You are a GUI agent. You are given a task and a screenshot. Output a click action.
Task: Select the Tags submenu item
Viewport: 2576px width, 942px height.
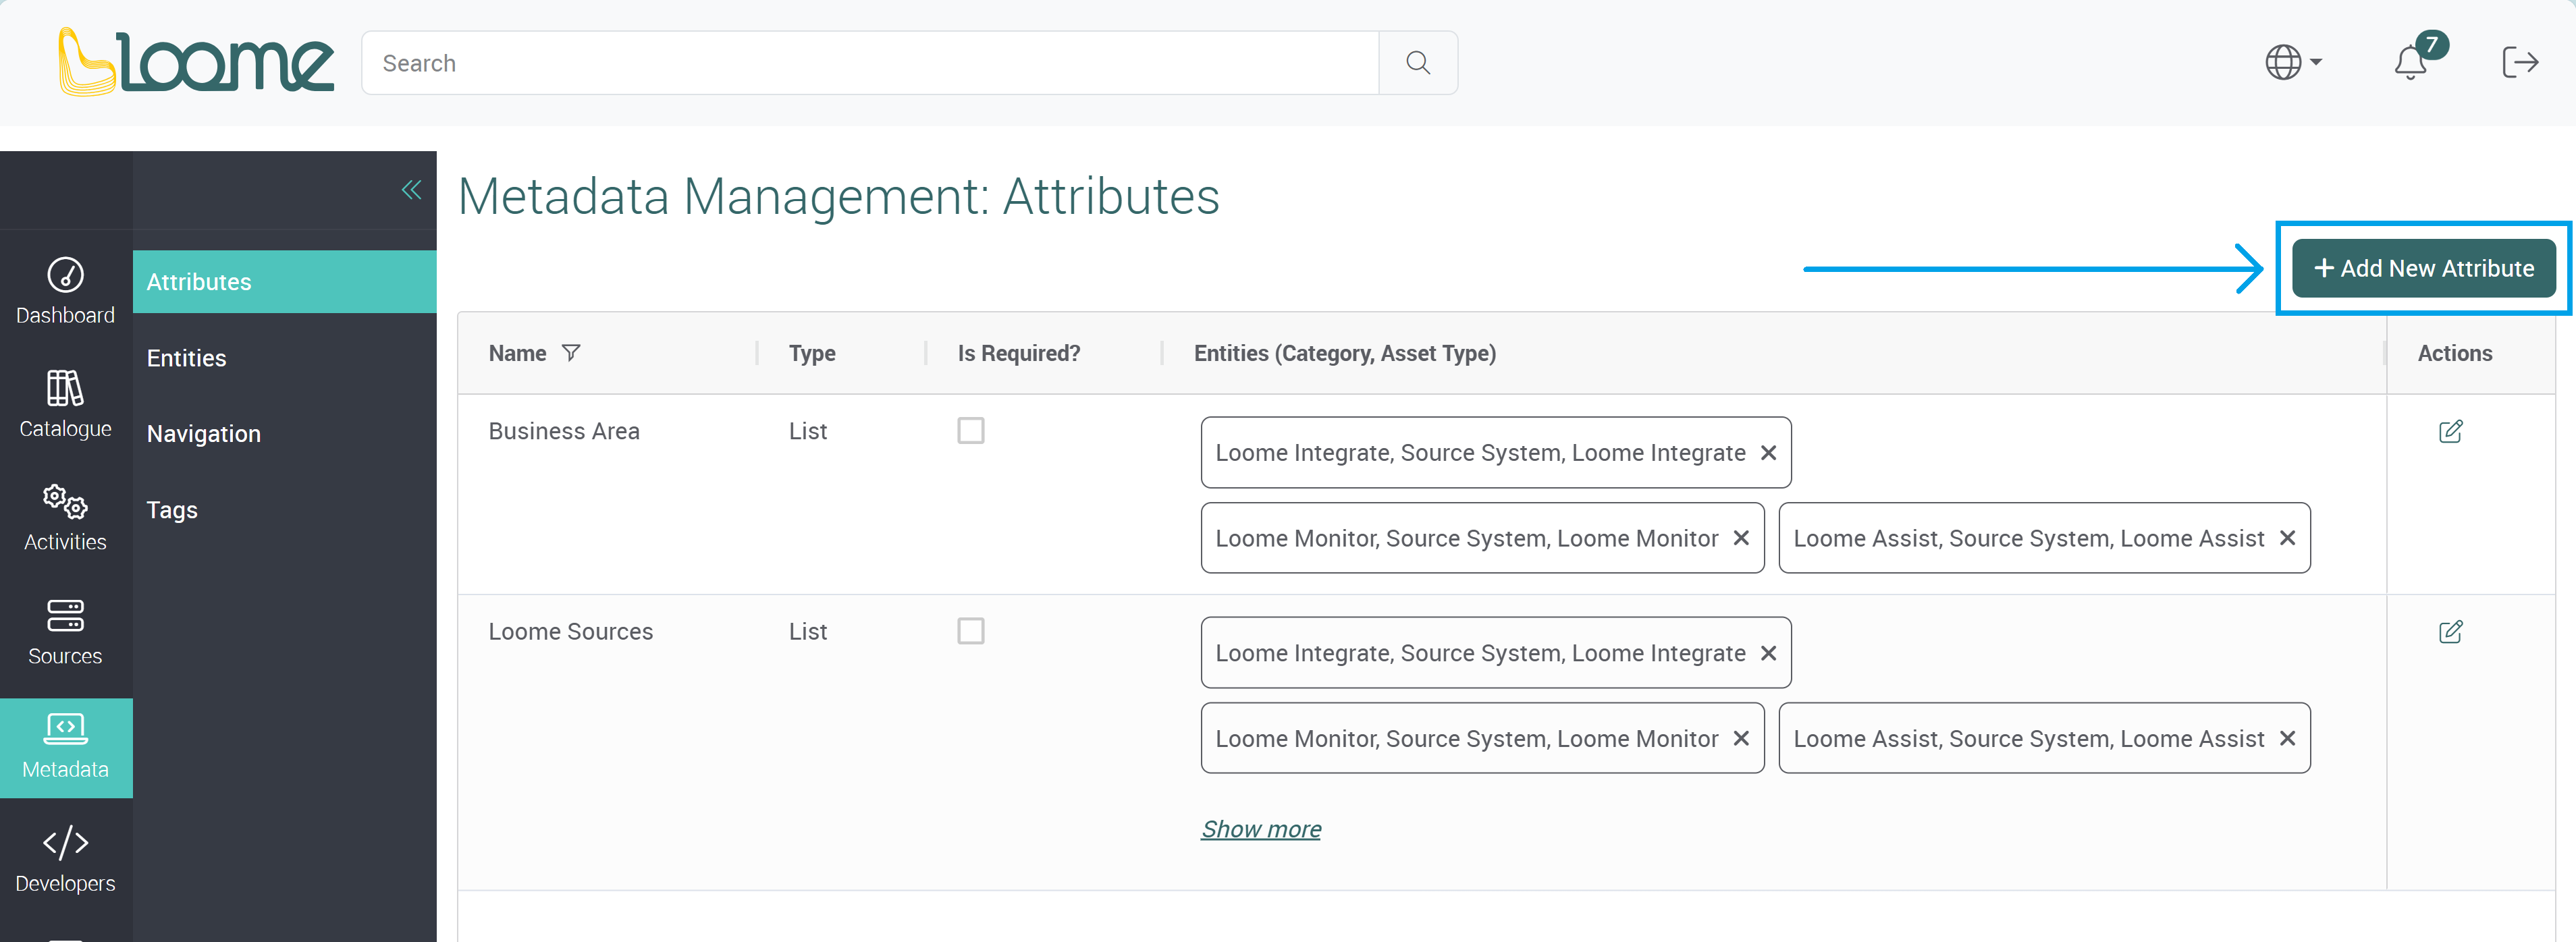pos(284,510)
